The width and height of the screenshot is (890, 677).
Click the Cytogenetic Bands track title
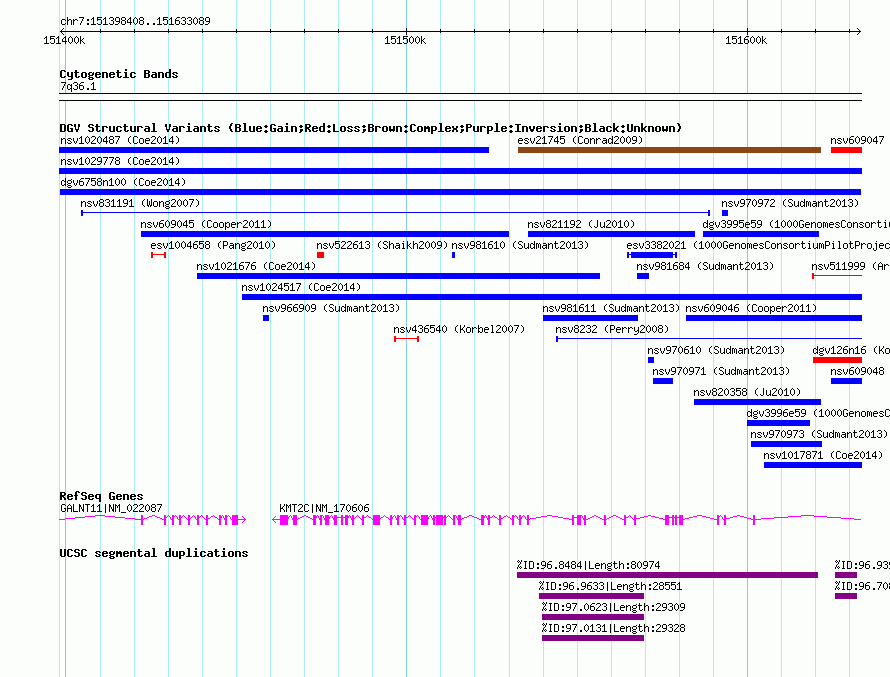coord(119,74)
